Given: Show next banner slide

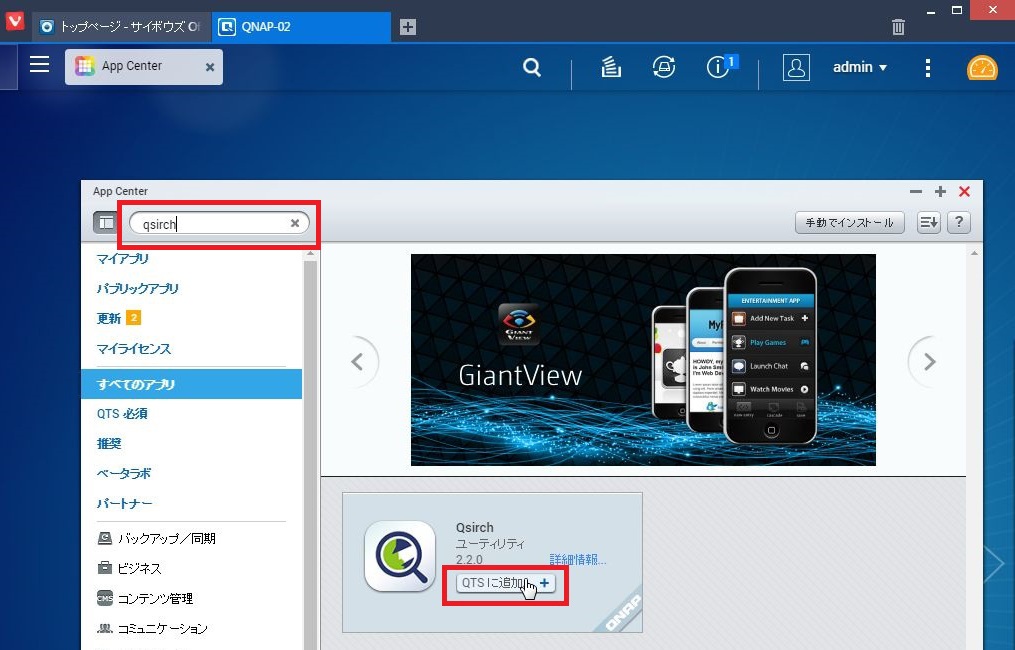Looking at the screenshot, I should (x=928, y=361).
